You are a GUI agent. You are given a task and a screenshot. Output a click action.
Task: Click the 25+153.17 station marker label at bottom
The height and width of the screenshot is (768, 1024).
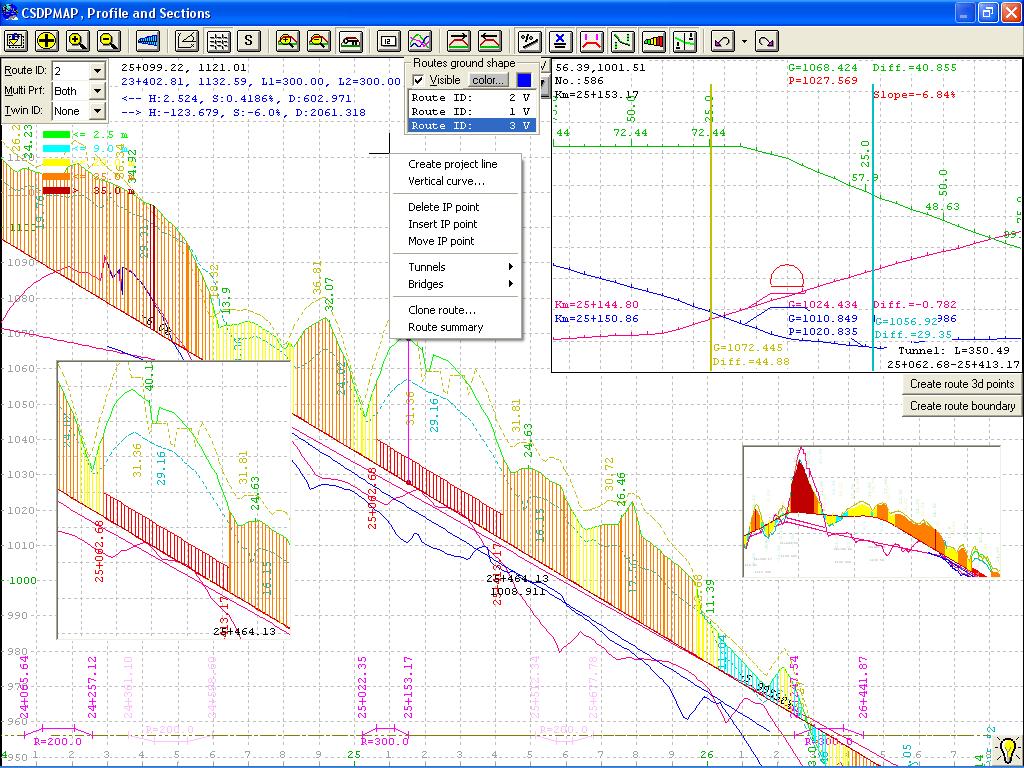coord(408,688)
